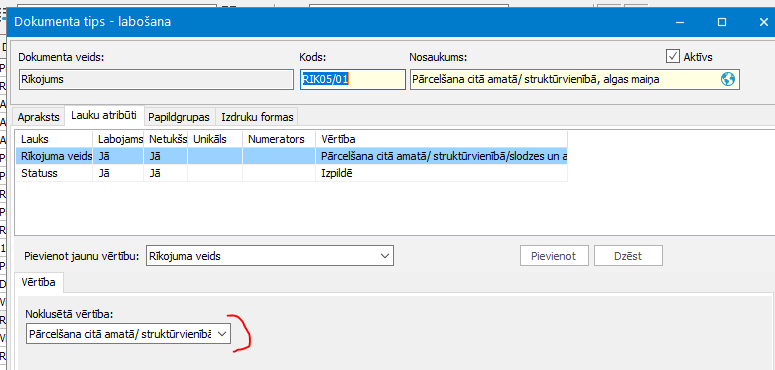This screenshot has height=370, width=775.
Task: Select the Rīkojuma veids row
Action: 292,156
